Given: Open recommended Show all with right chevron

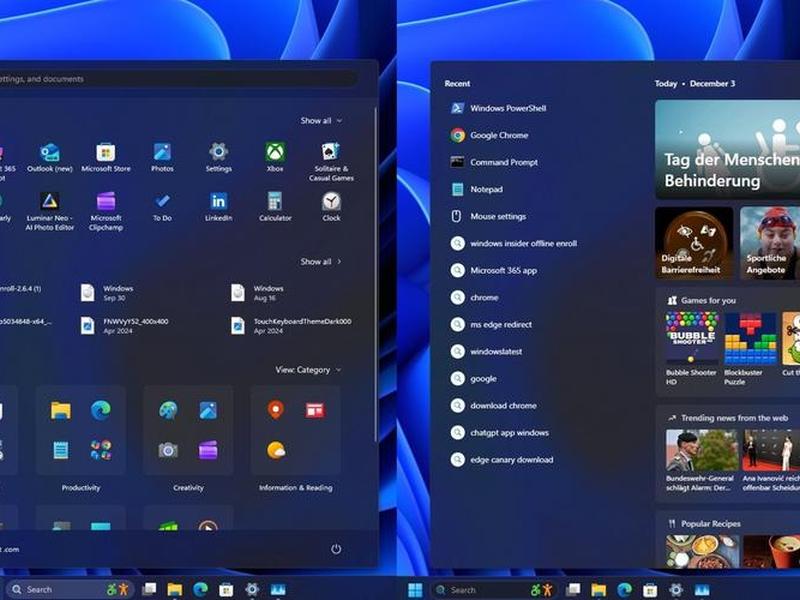Looking at the screenshot, I should (321, 262).
